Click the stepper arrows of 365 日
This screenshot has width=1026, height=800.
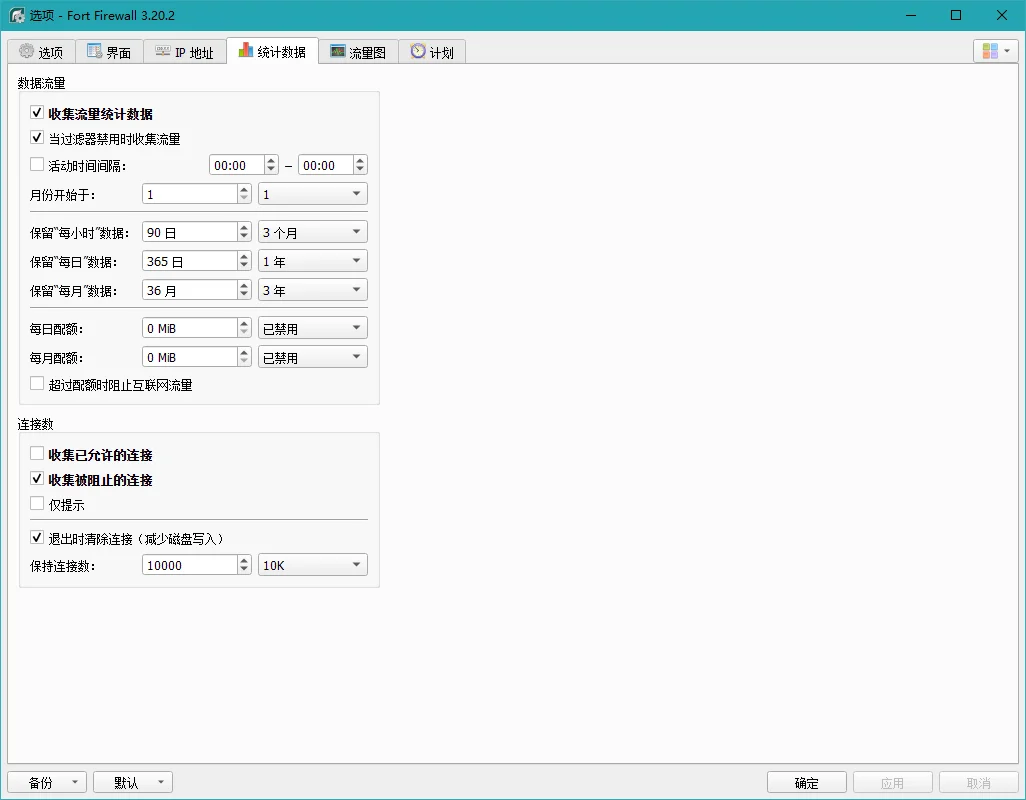(244, 261)
